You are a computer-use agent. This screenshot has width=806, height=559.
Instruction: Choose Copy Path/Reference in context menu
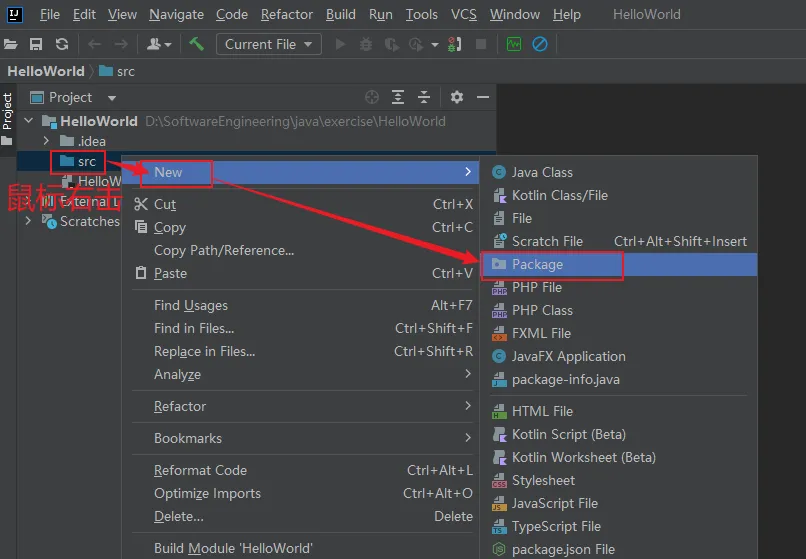[x=302, y=250]
